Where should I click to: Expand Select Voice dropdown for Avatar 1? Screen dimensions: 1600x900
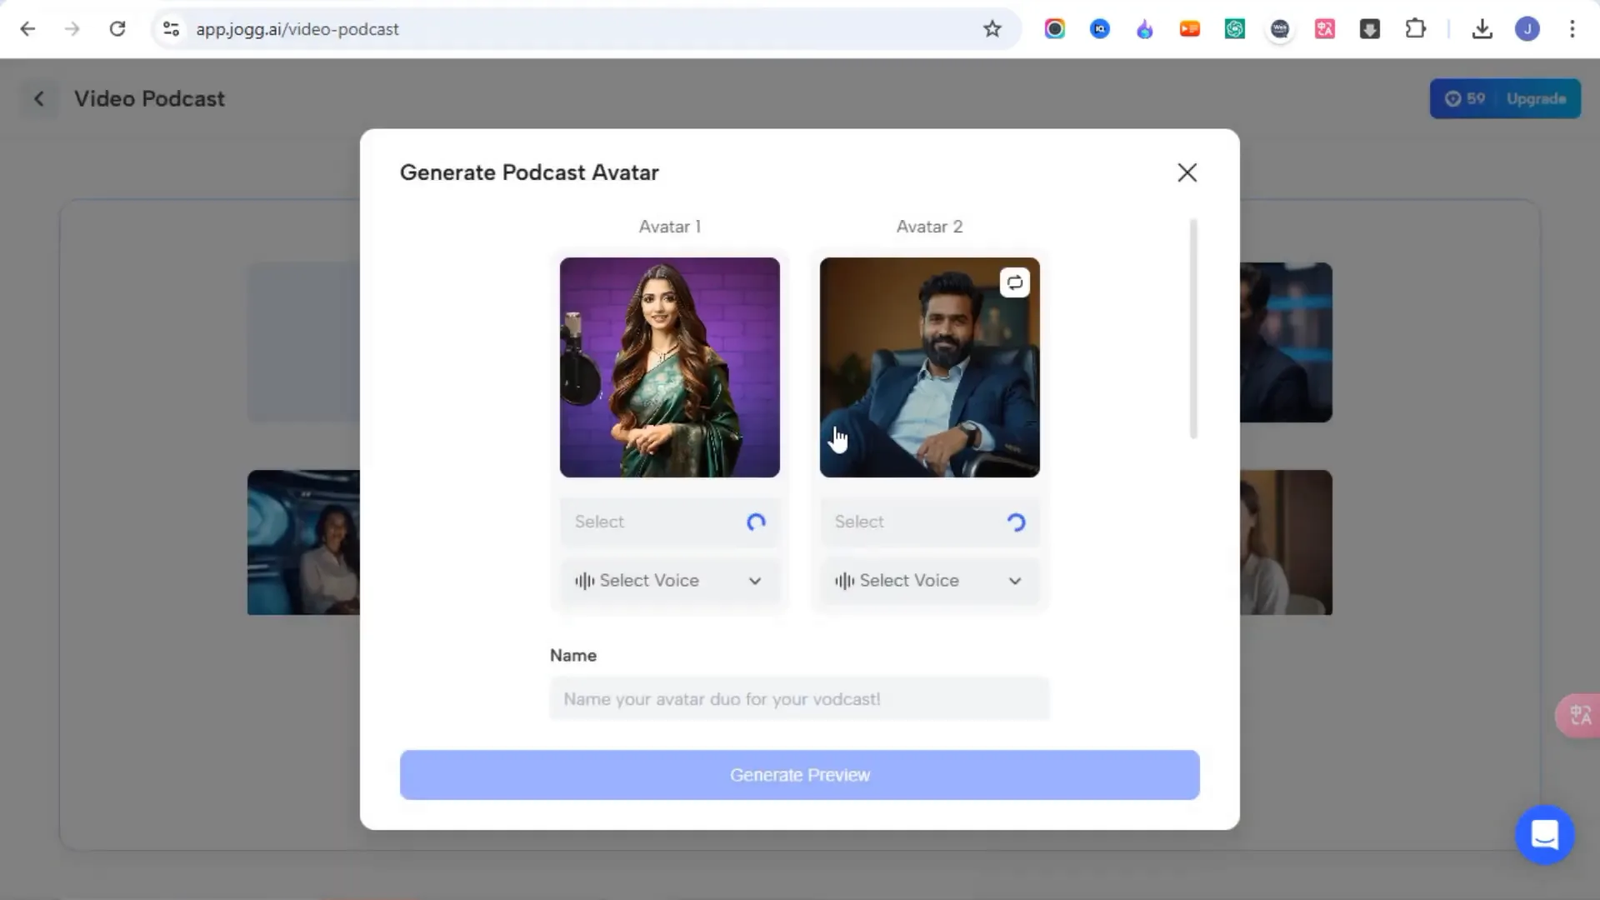point(670,581)
